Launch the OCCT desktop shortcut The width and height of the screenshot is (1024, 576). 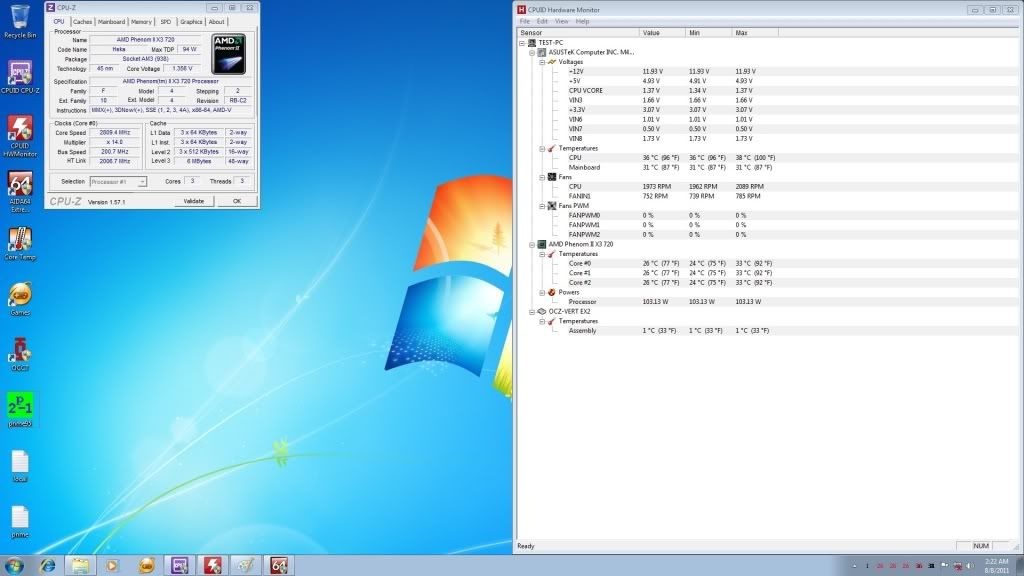20,355
